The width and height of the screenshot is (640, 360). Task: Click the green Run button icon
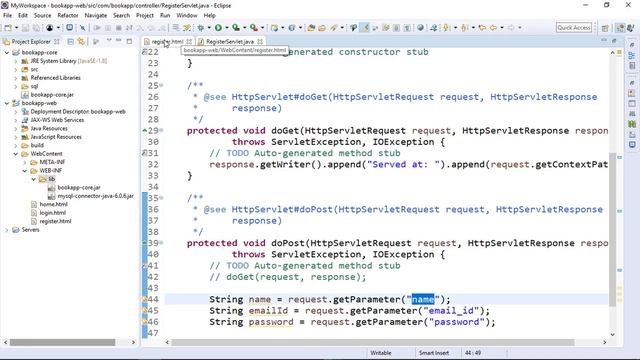pos(218,28)
